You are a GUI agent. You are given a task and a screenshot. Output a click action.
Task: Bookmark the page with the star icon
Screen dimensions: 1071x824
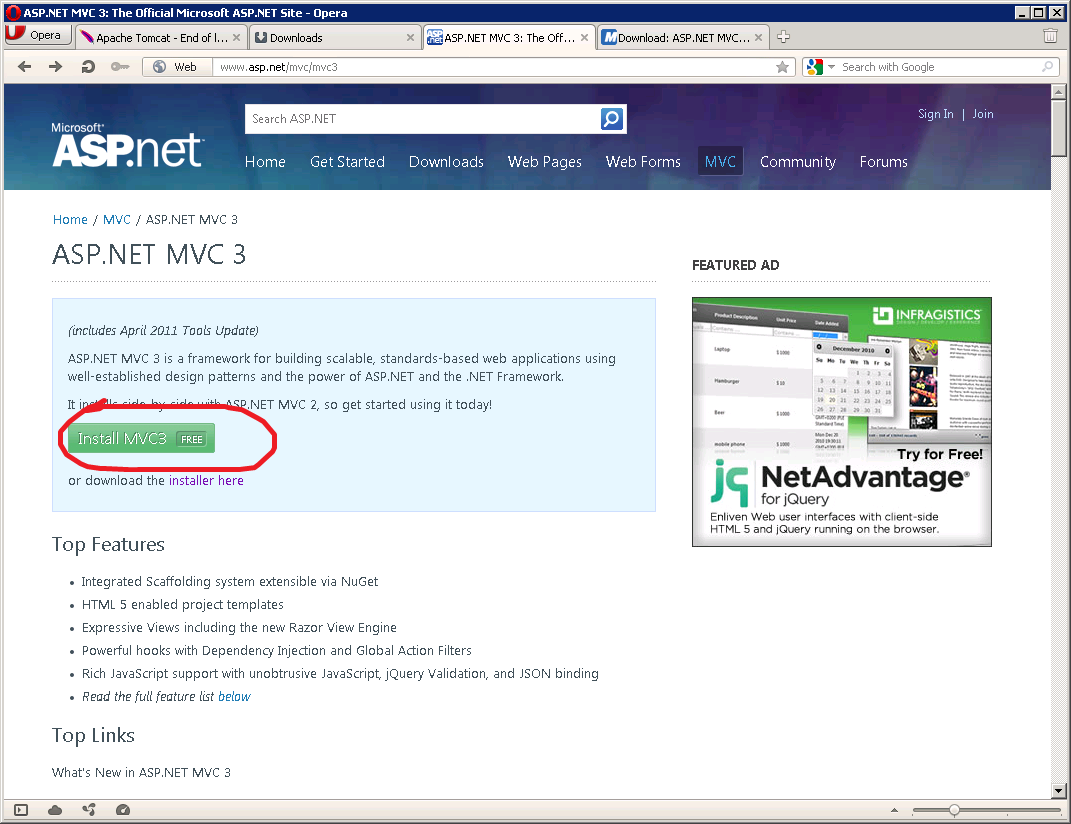(782, 67)
